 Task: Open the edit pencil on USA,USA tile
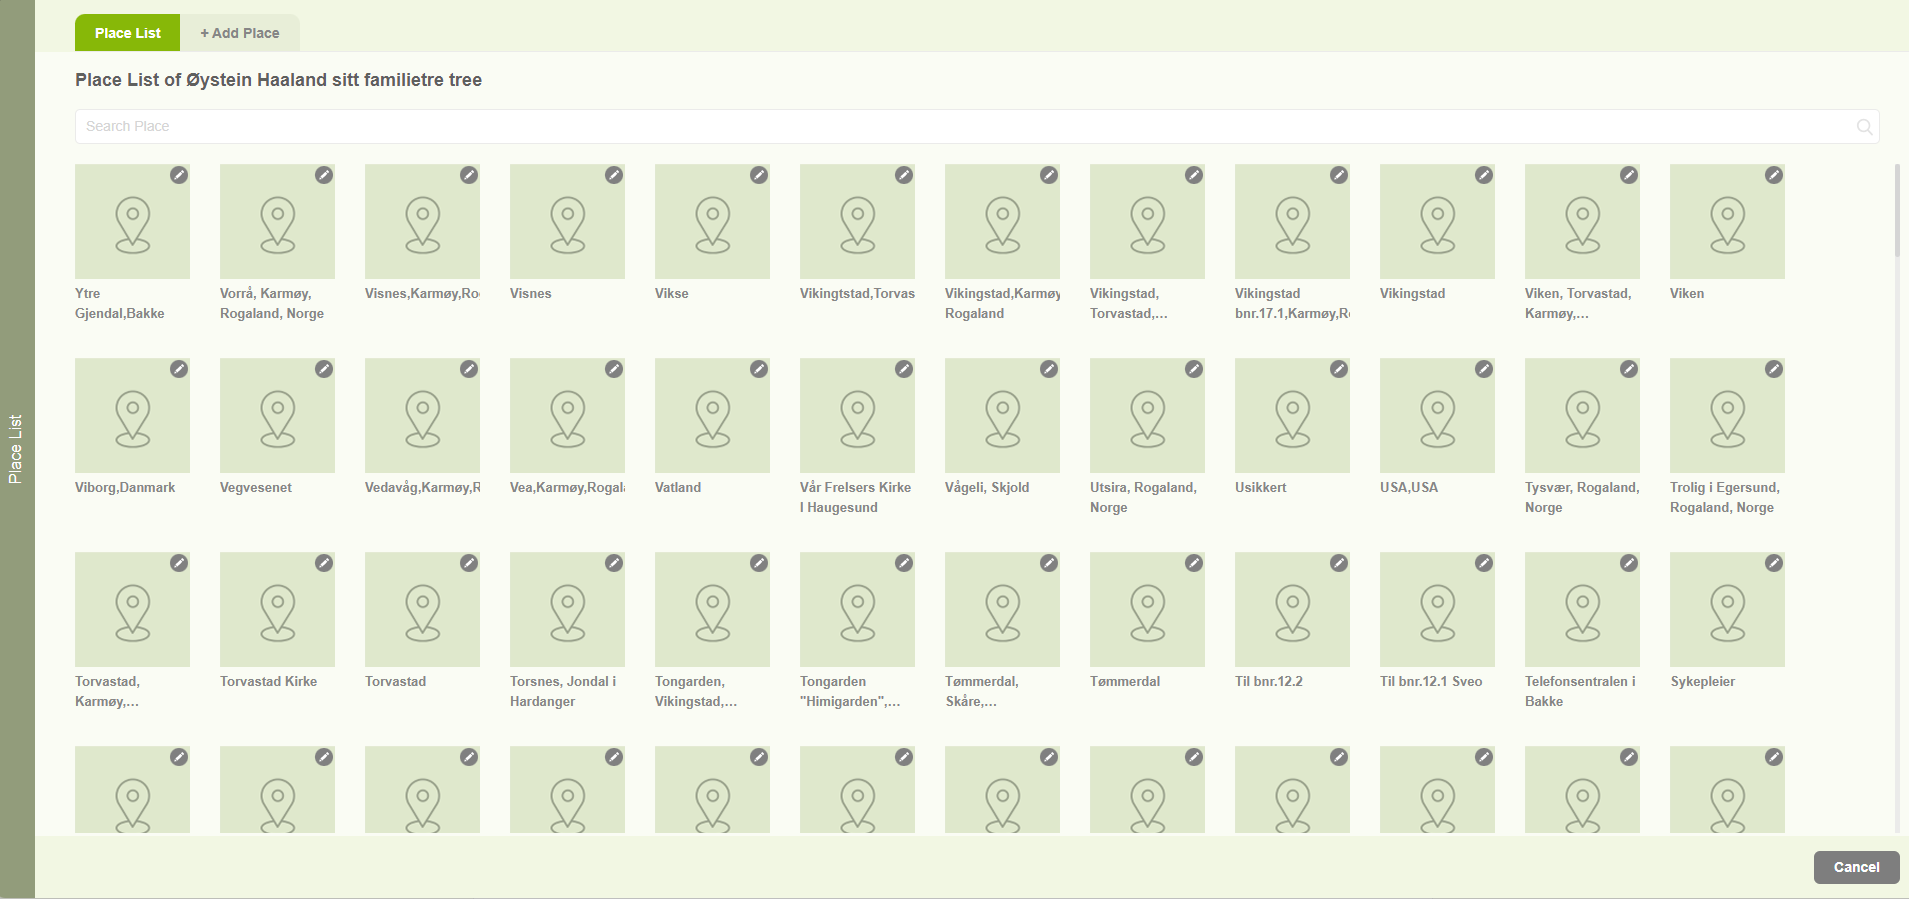(x=1484, y=369)
